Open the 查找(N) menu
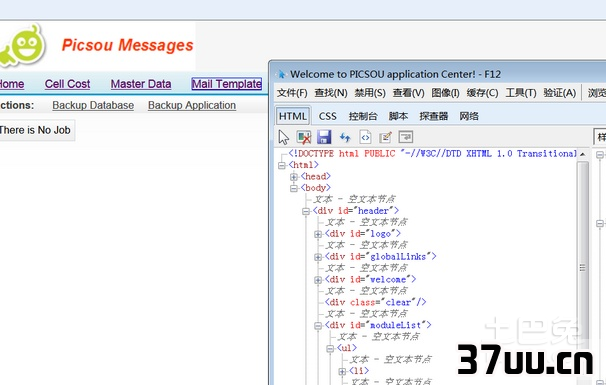The image size is (606, 385). [x=331, y=93]
